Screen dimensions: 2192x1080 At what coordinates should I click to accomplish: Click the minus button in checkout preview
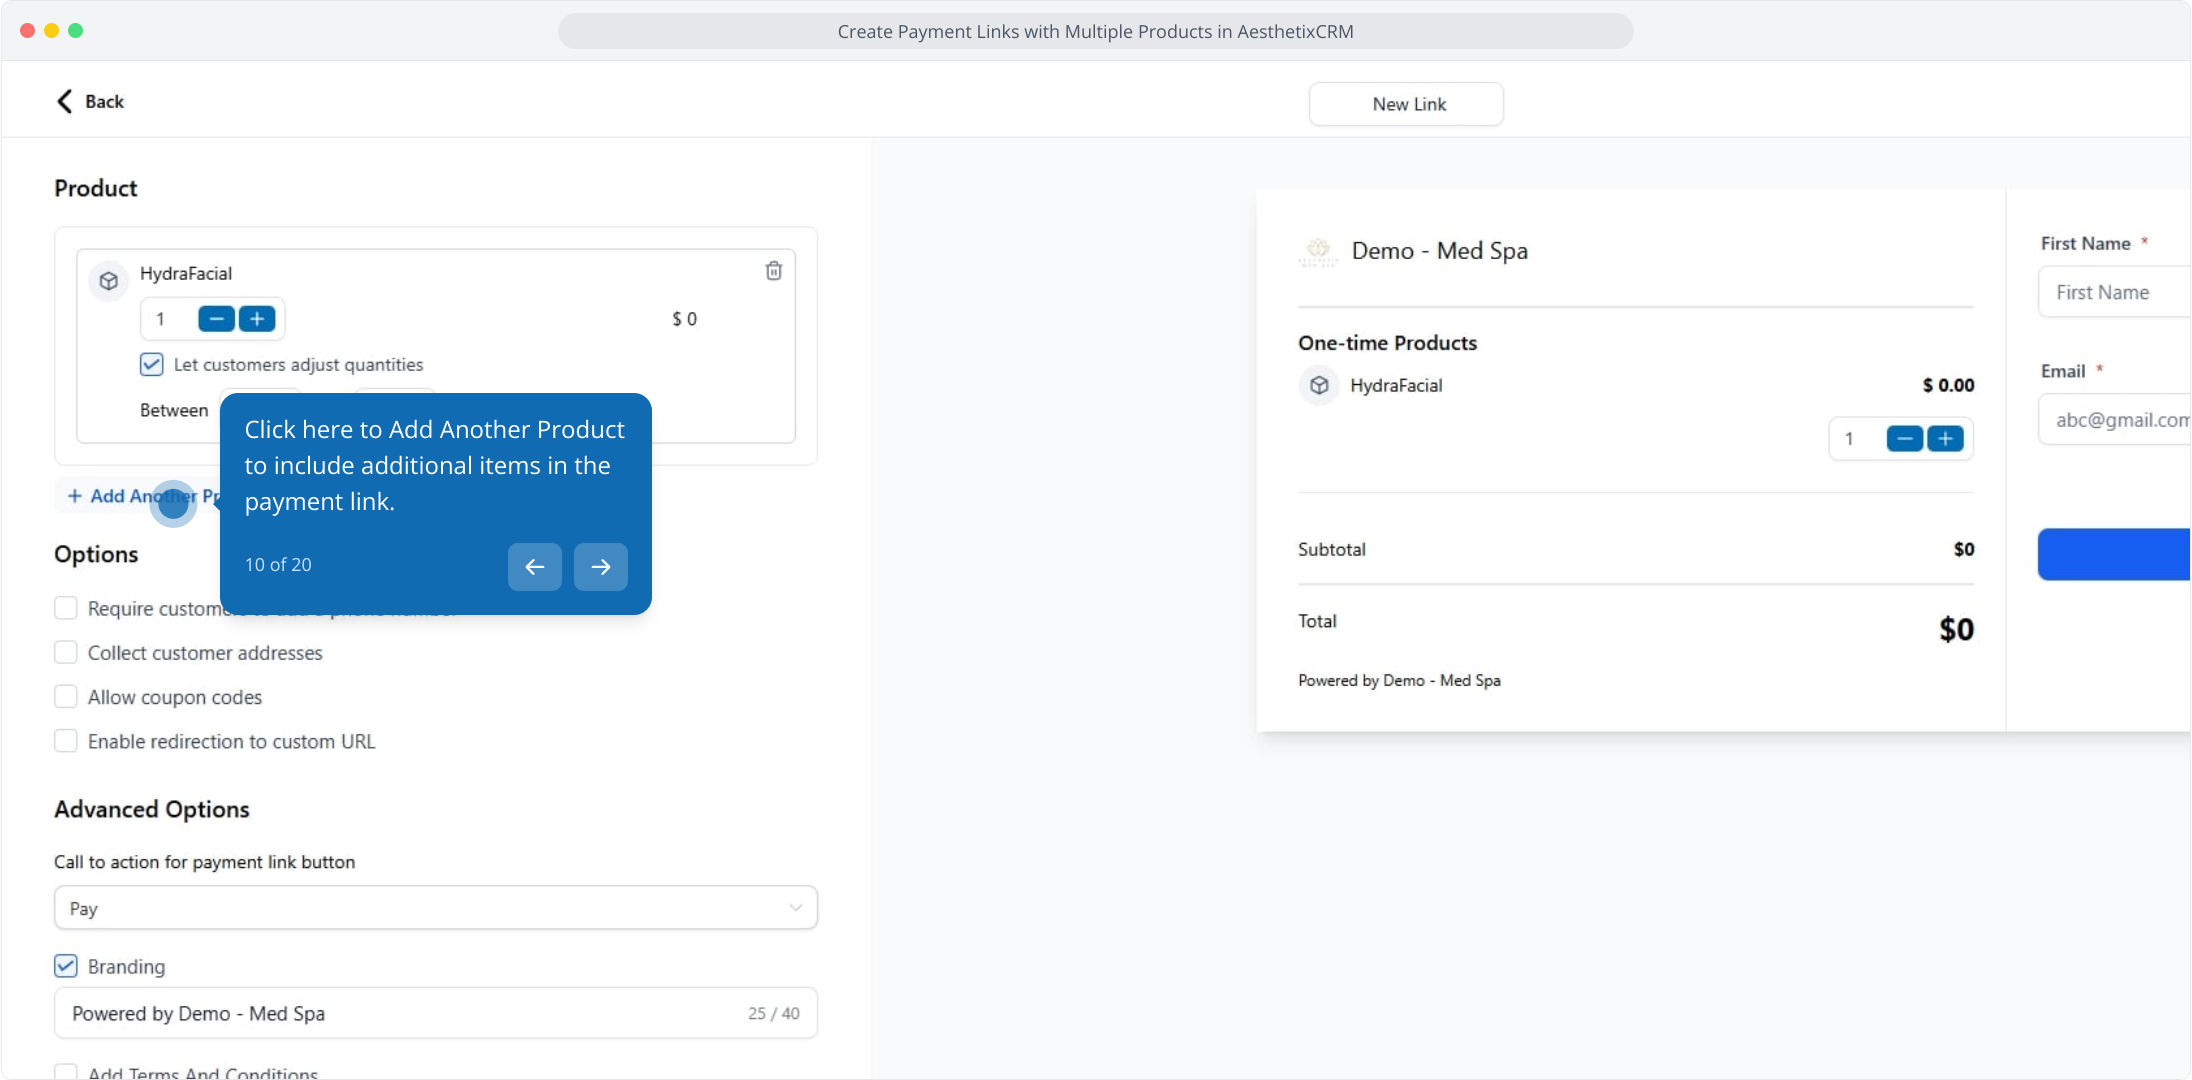[x=1904, y=439]
